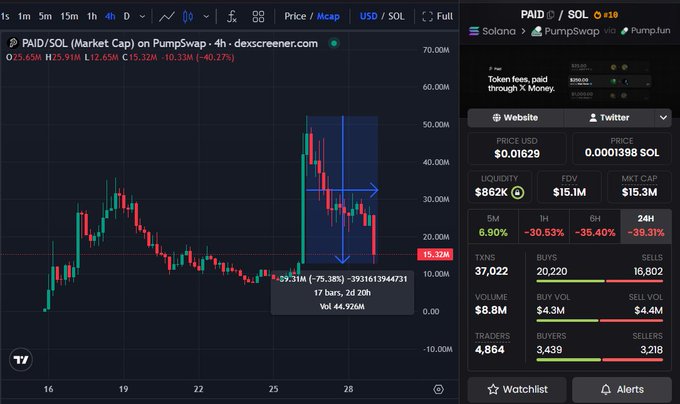Image resolution: width=680 pixels, height=404 pixels.
Task: Expand the social links chevron
Action: point(663,118)
